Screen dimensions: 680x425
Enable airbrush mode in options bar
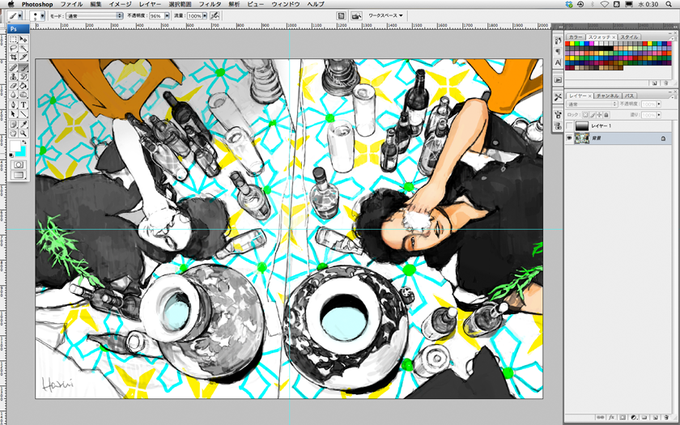pyautogui.click(x=214, y=16)
